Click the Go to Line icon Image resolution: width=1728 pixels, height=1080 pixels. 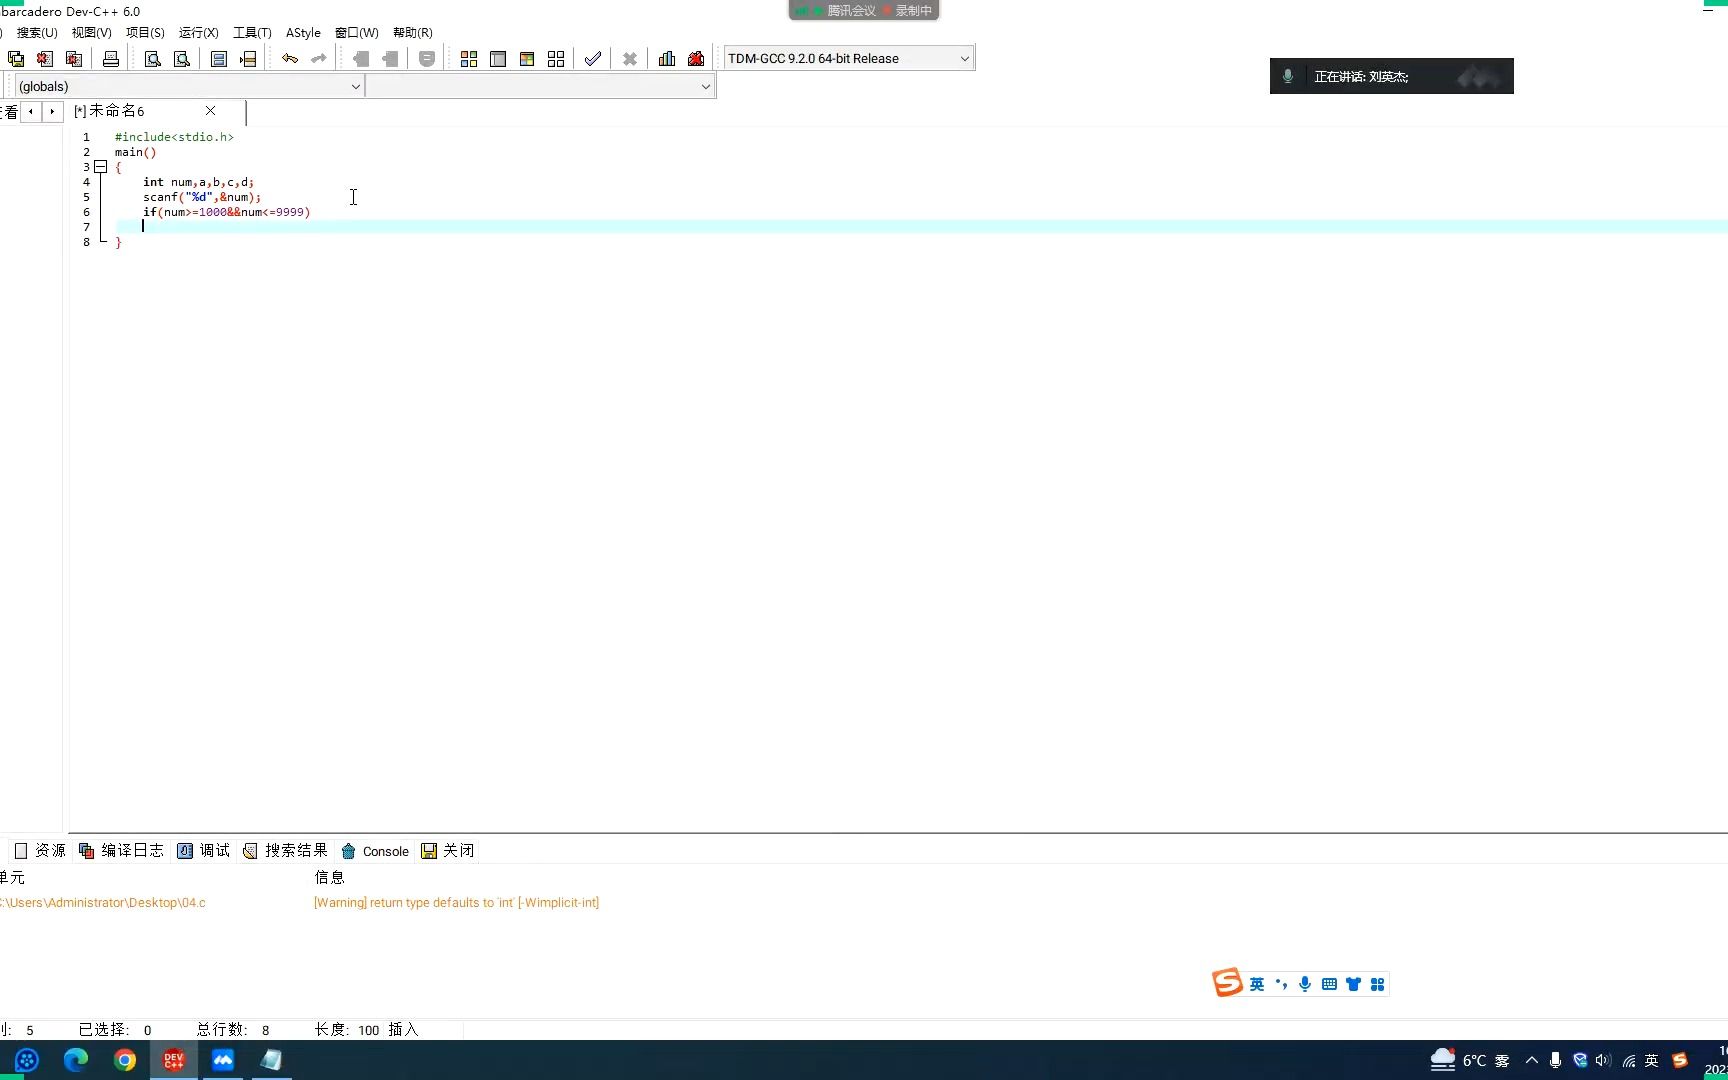248,59
